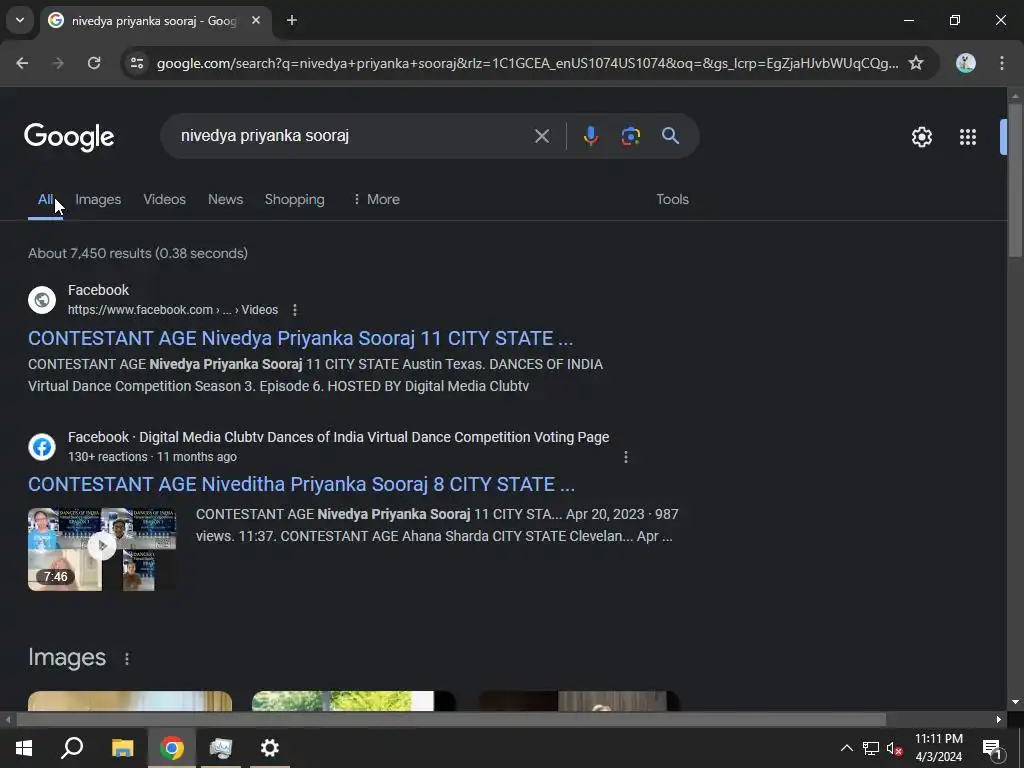Click the Google logo
Viewport: 1024px width, 768px height.
click(x=69, y=137)
